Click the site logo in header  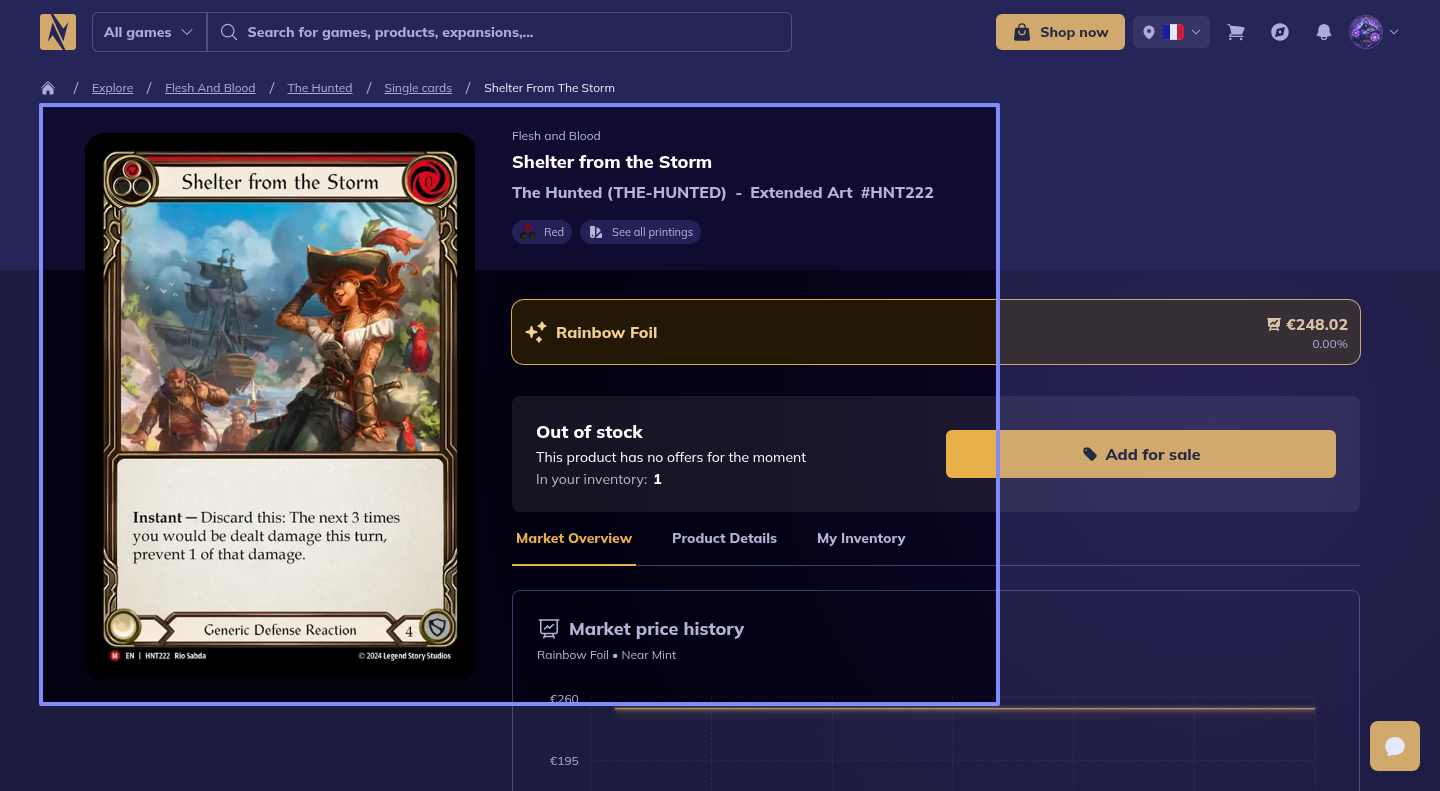[58, 32]
